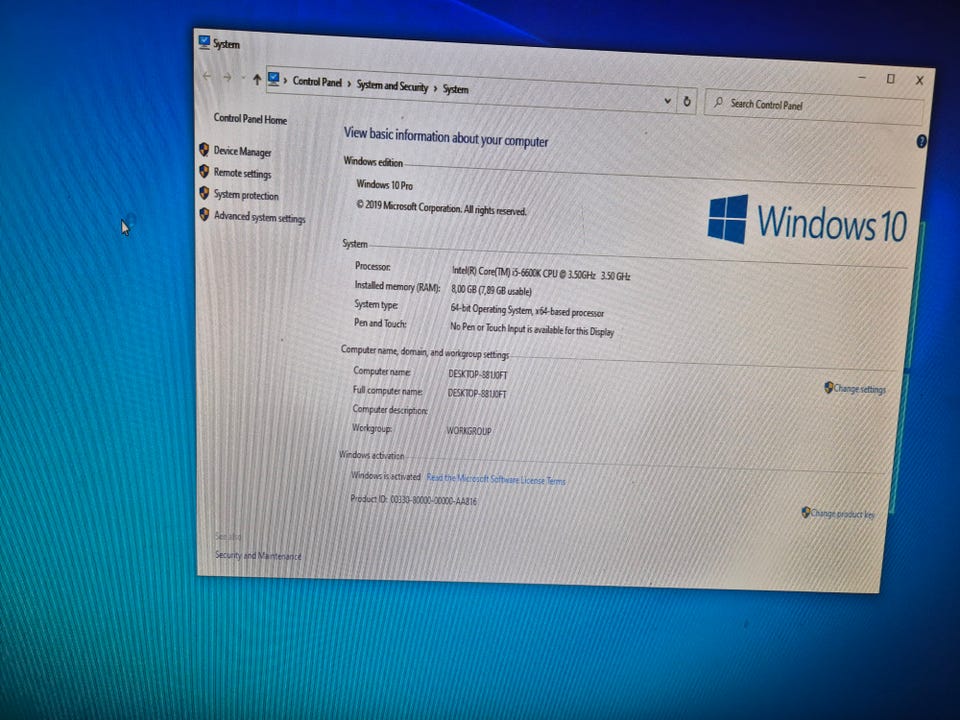Open Advanced system settings link
This screenshot has height=720, width=960.
click(x=259, y=217)
